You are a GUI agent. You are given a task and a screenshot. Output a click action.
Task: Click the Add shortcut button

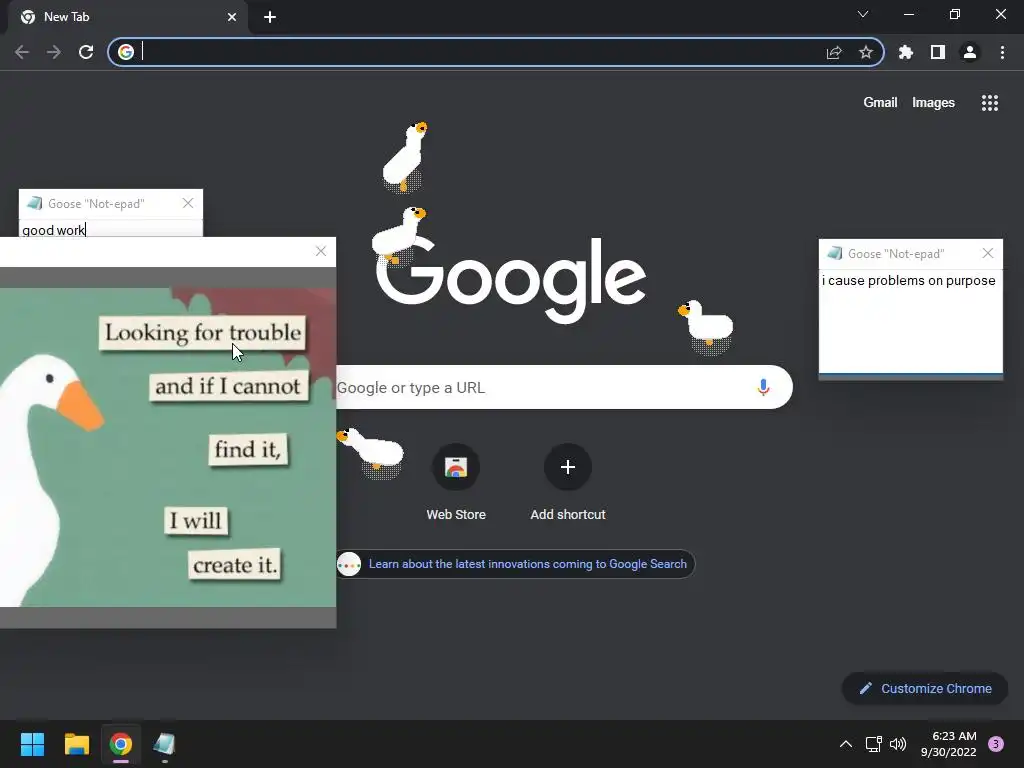[x=568, y=483]
